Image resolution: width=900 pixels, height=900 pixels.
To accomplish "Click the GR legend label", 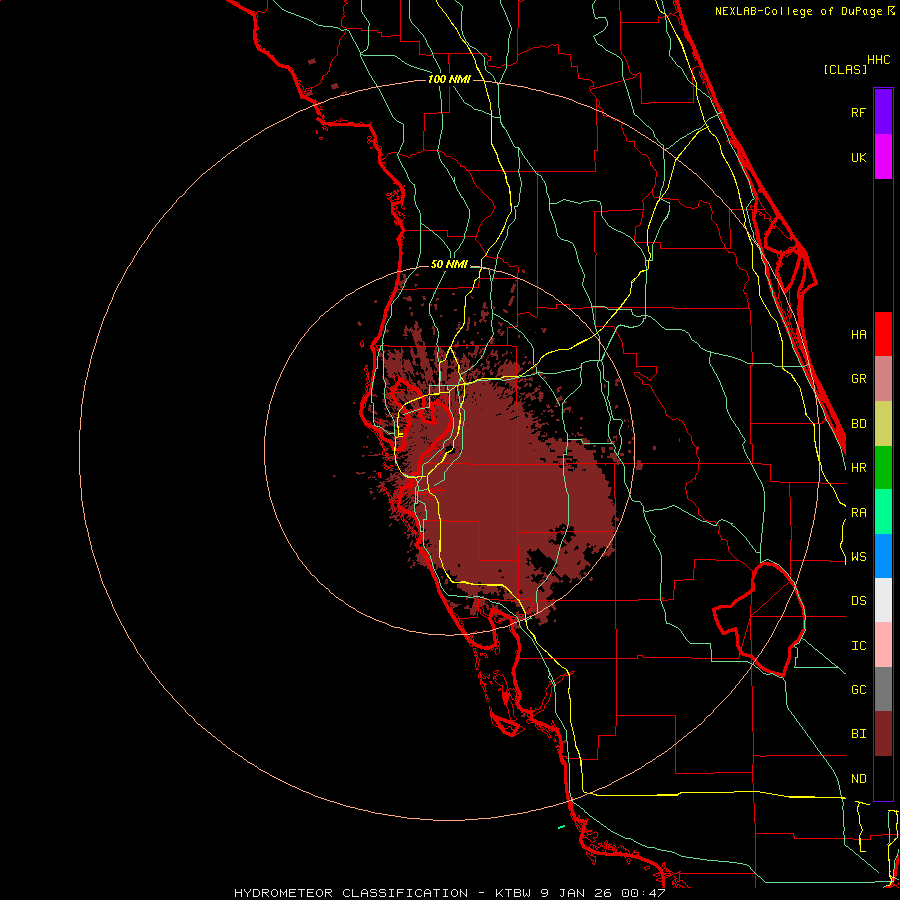I will tap(859, 379).
